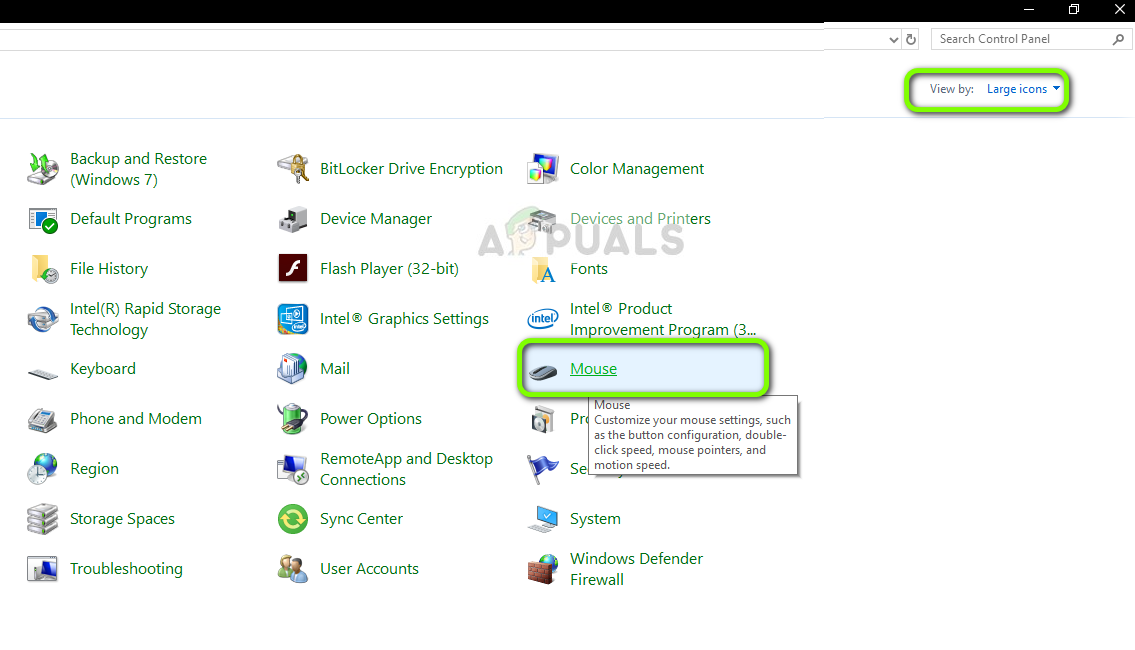Screen dimensions: 1135x650
Task: Select the Mouse icon
Action: pos(543,370)
